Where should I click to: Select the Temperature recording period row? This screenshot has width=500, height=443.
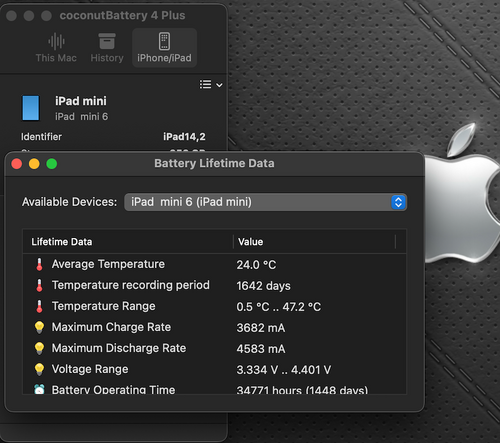tap(214, 285)
